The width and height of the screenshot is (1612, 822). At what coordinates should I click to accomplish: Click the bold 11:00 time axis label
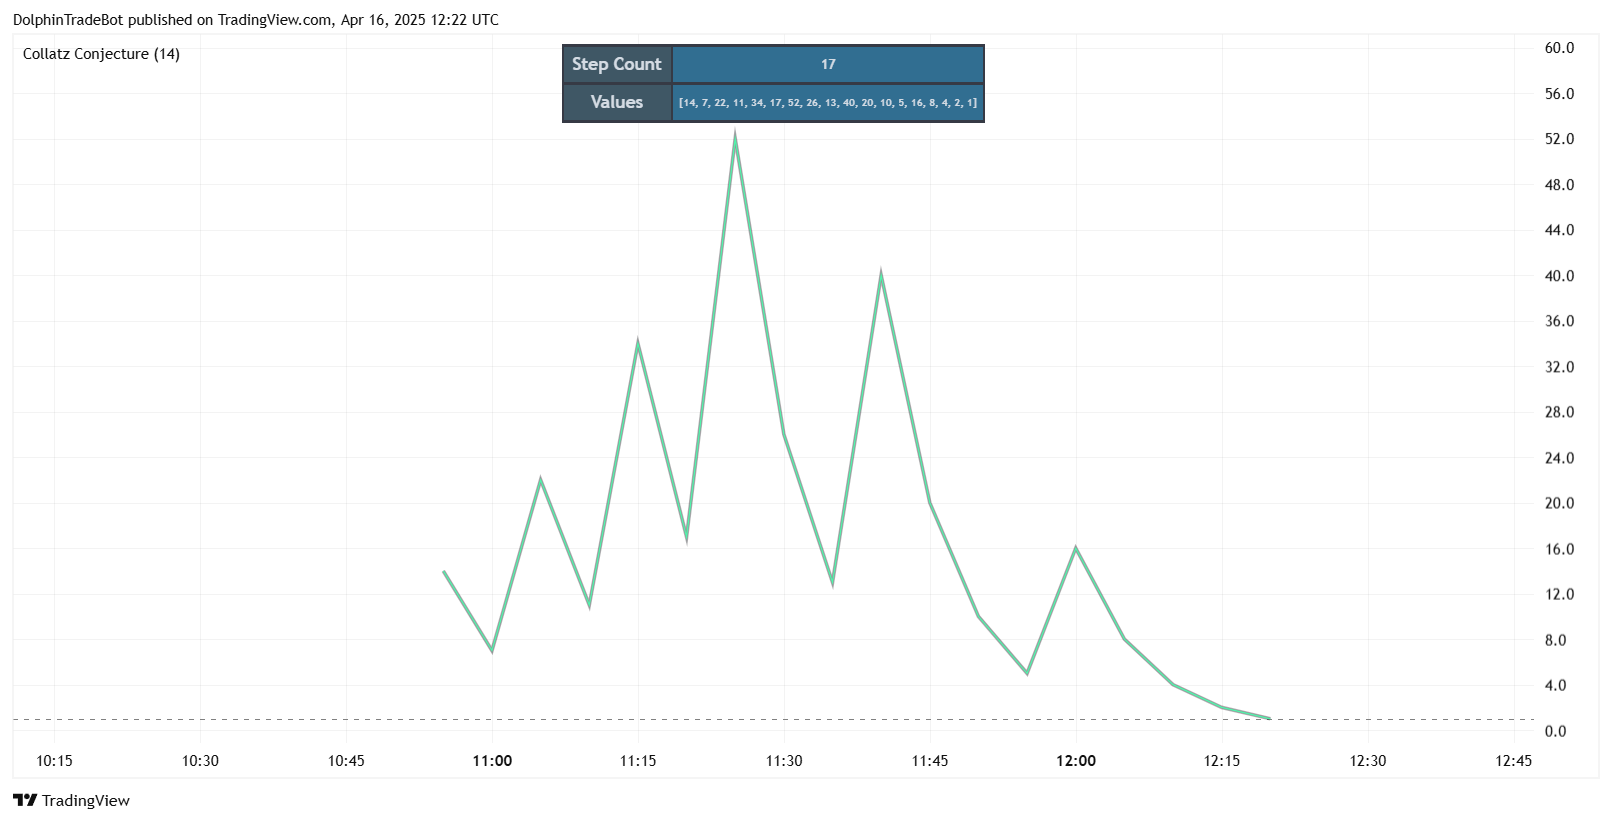click(x=492, y=761)
